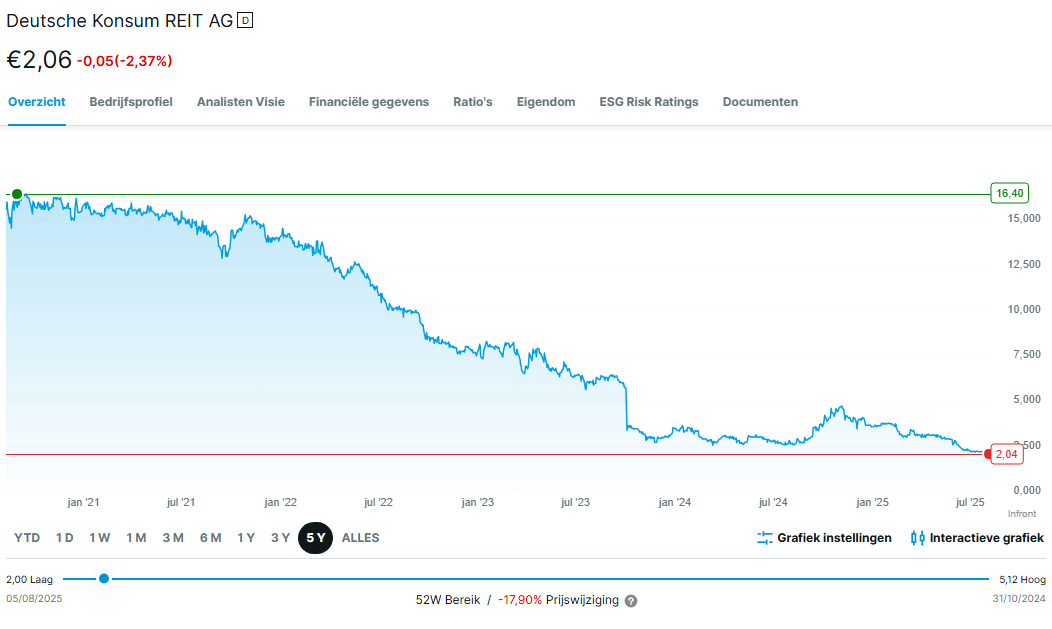Image resolution: width=1052 pixels, height=629 pixels.
Task: Select the 1 D chart range
Action: [x=64, y=538]
